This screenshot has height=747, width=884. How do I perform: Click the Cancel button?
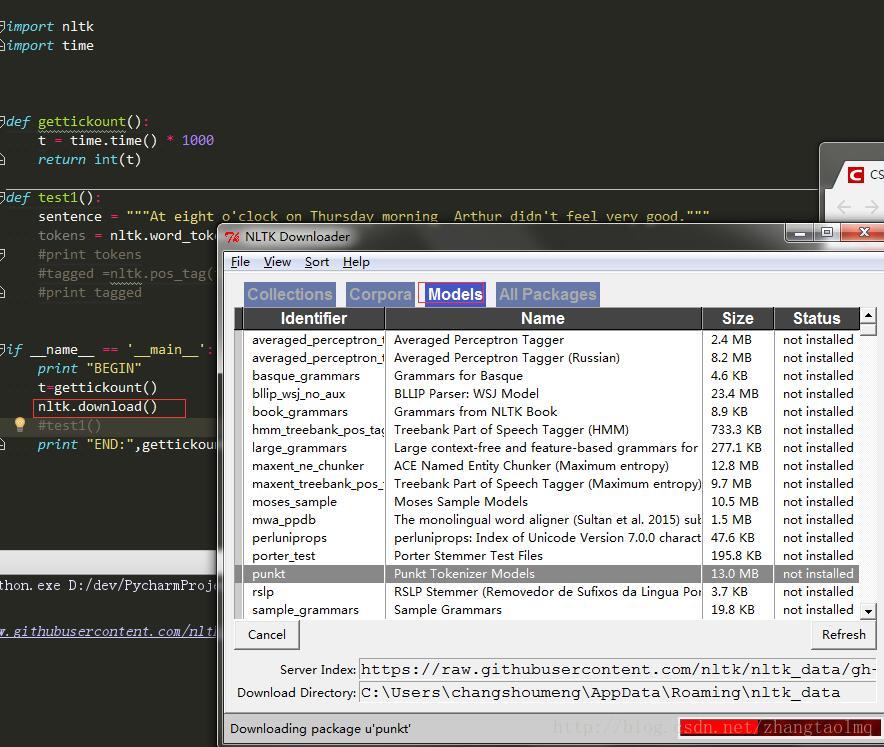(267, 635)
